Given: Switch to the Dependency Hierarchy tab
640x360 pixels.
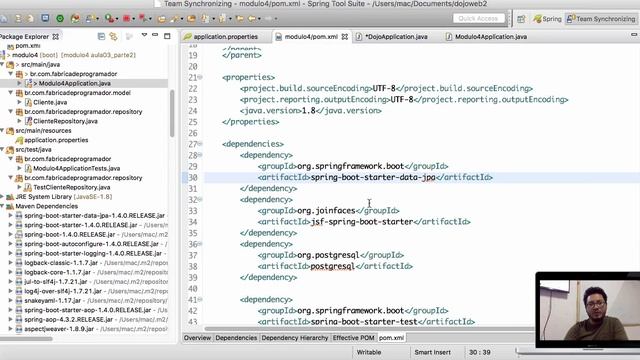Looking at the screenshot, I should [295, 338].
